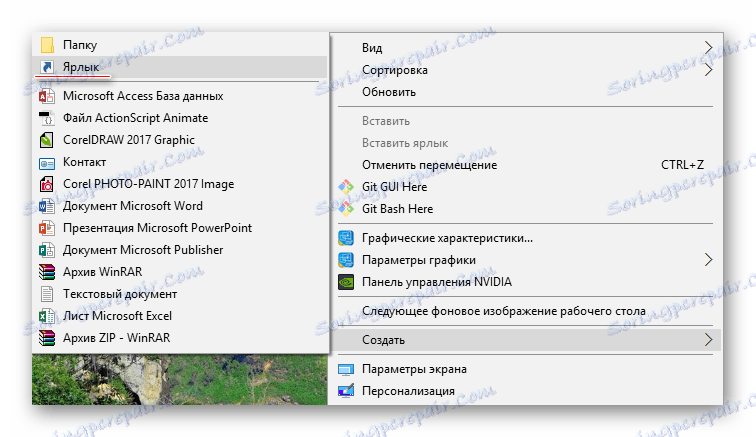Create Corel PHOTO-PAINT 2017 Image

[180, 184]
